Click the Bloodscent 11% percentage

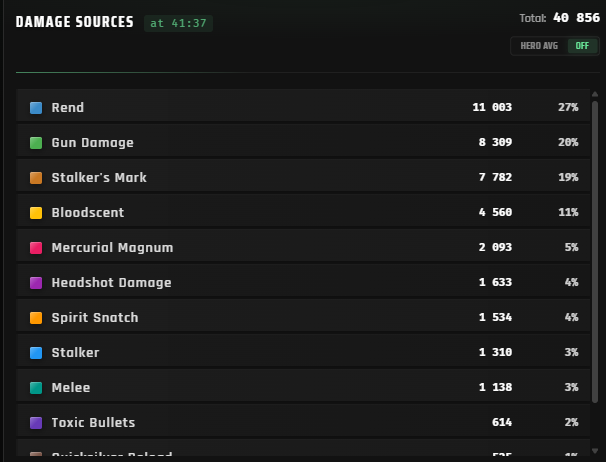point(568,212)
